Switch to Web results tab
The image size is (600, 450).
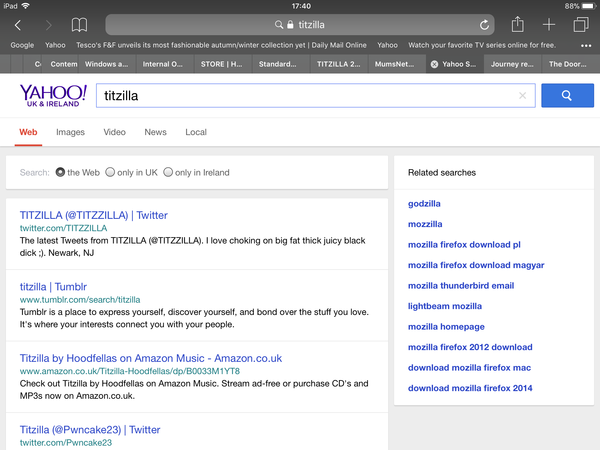coord(28,132)
